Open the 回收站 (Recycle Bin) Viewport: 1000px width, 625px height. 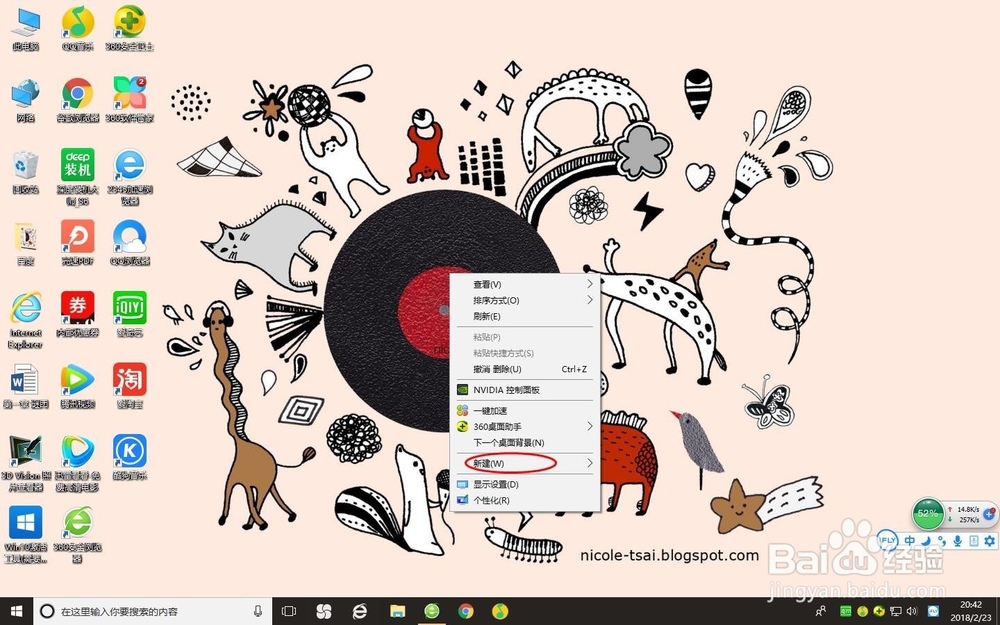point(25,164)
